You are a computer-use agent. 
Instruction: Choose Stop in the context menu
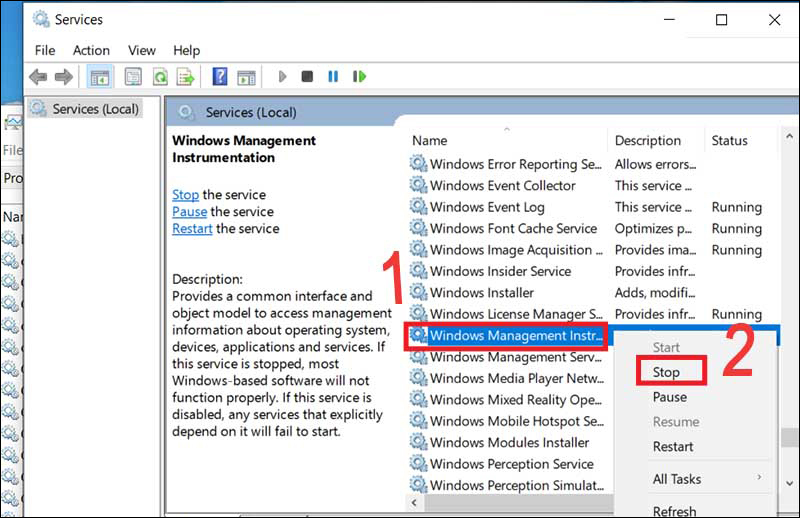666,372
